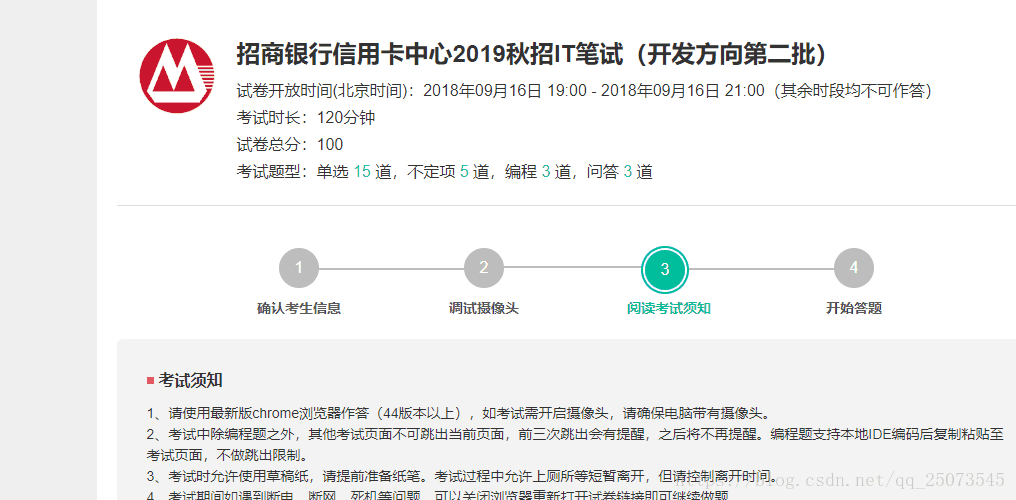
Task: Click the 考试时长：120分钟 text
Action: 305,119
